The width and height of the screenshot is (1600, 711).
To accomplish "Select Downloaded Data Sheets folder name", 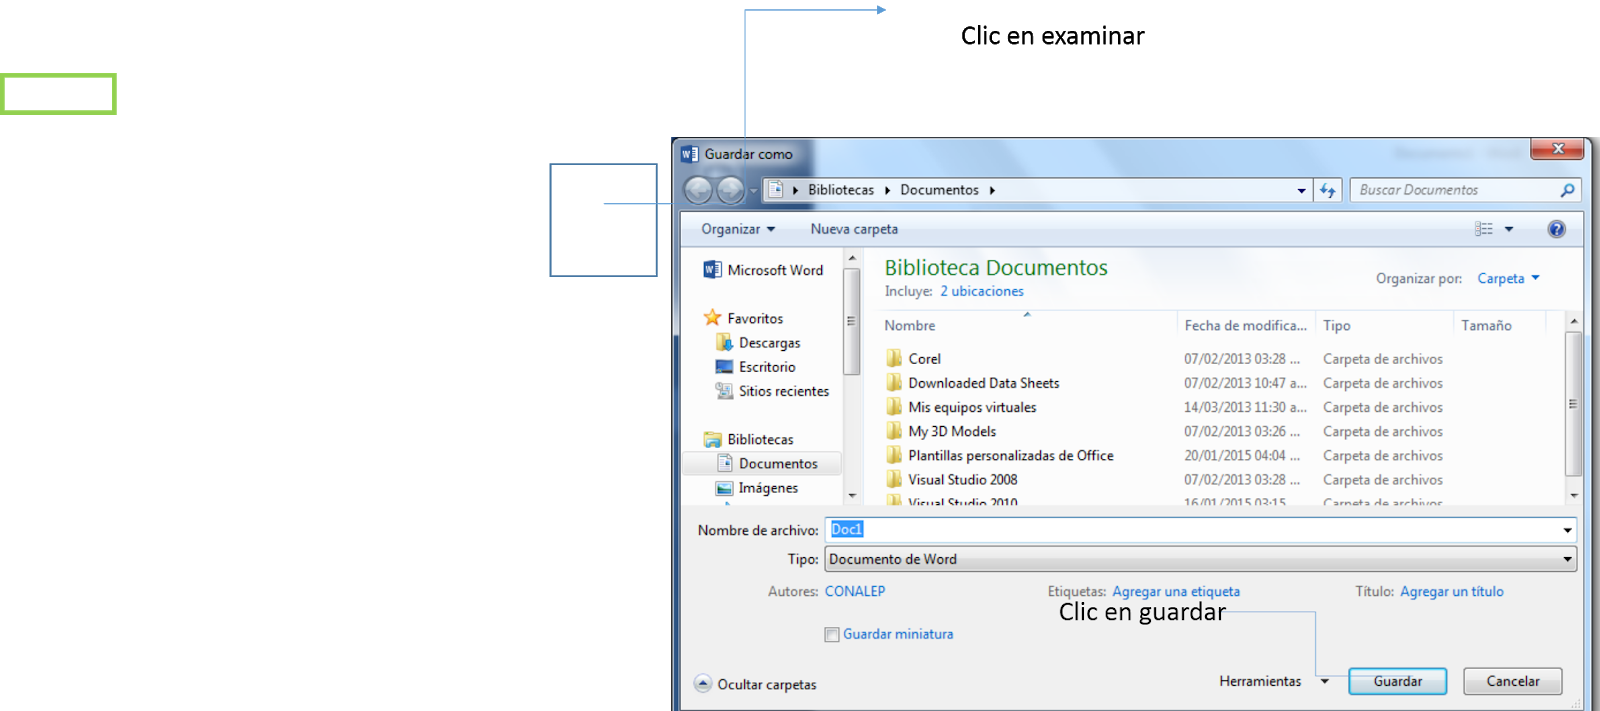I will click(x=983, y=382).
